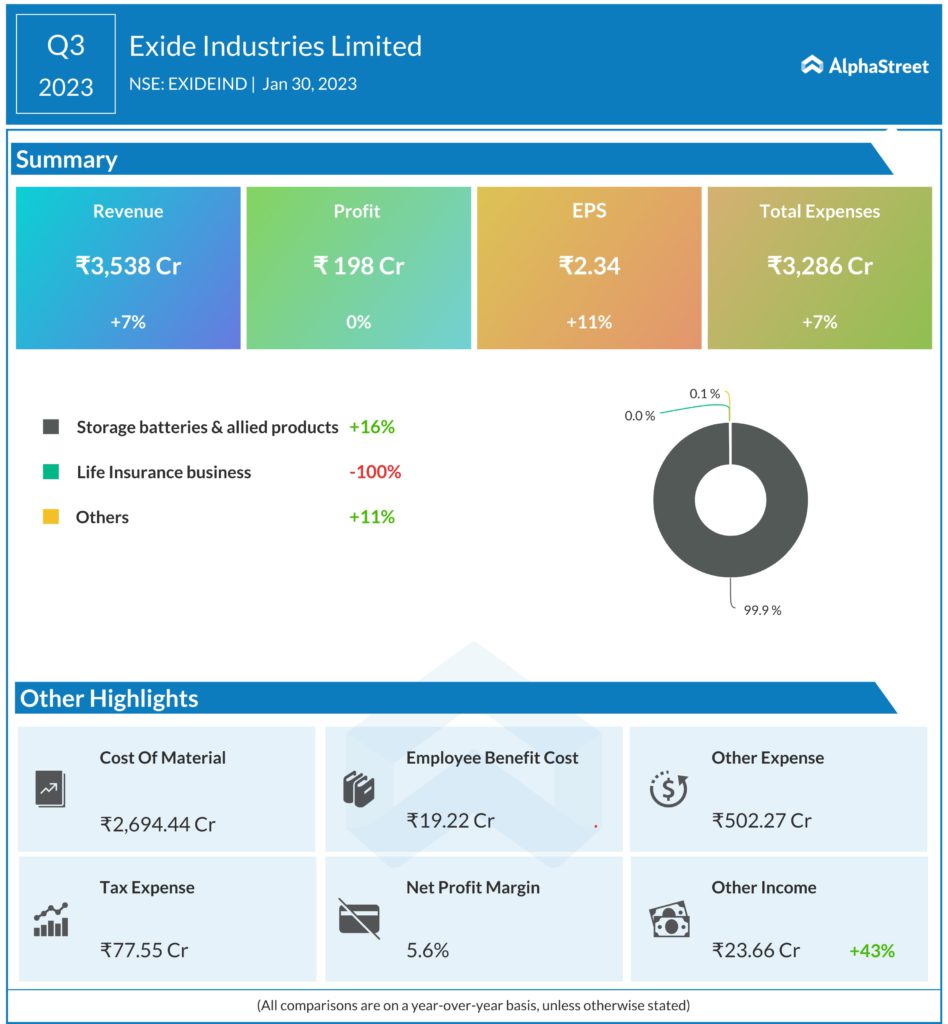948x1024 pixels.
Task: Select the green Life Insurance legend swatch
Action: [x=51, y=472]
